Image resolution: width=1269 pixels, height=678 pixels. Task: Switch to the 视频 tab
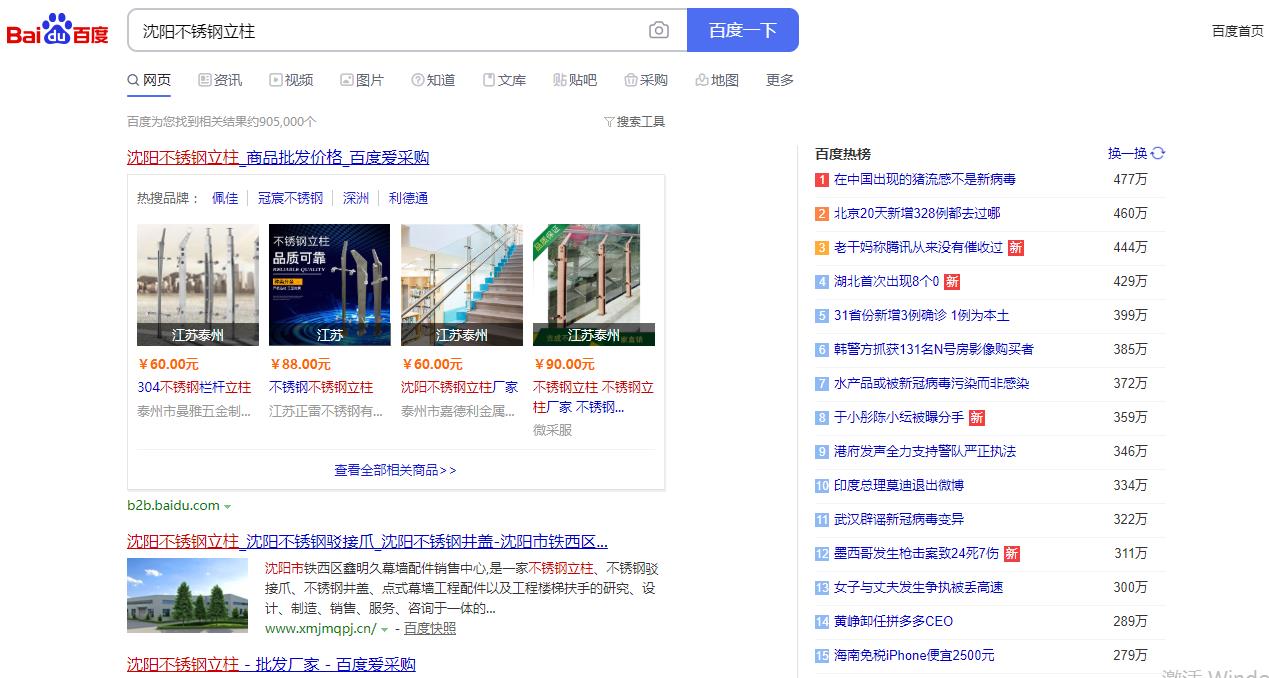[291, 80]
